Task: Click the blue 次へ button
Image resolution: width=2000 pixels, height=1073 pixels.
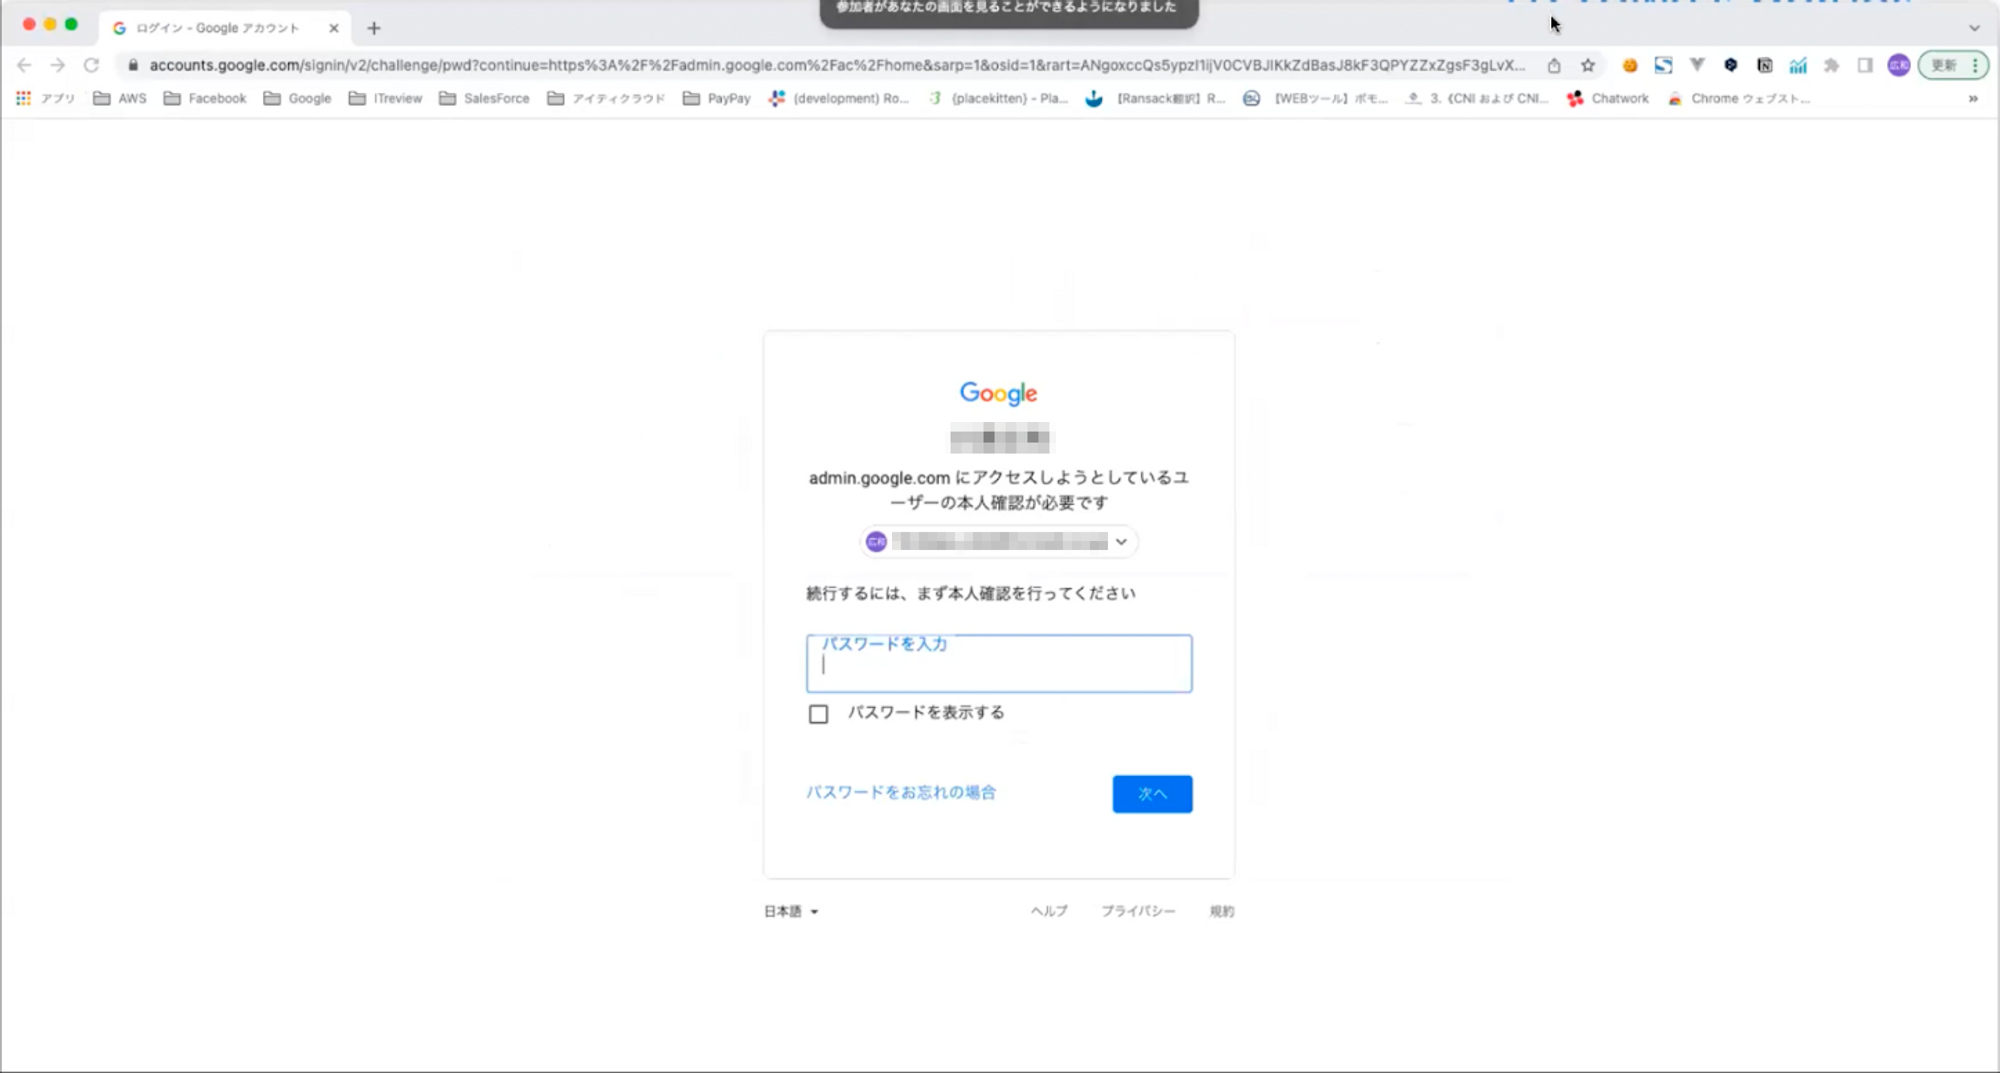Action: click(x=1152, y=794)
